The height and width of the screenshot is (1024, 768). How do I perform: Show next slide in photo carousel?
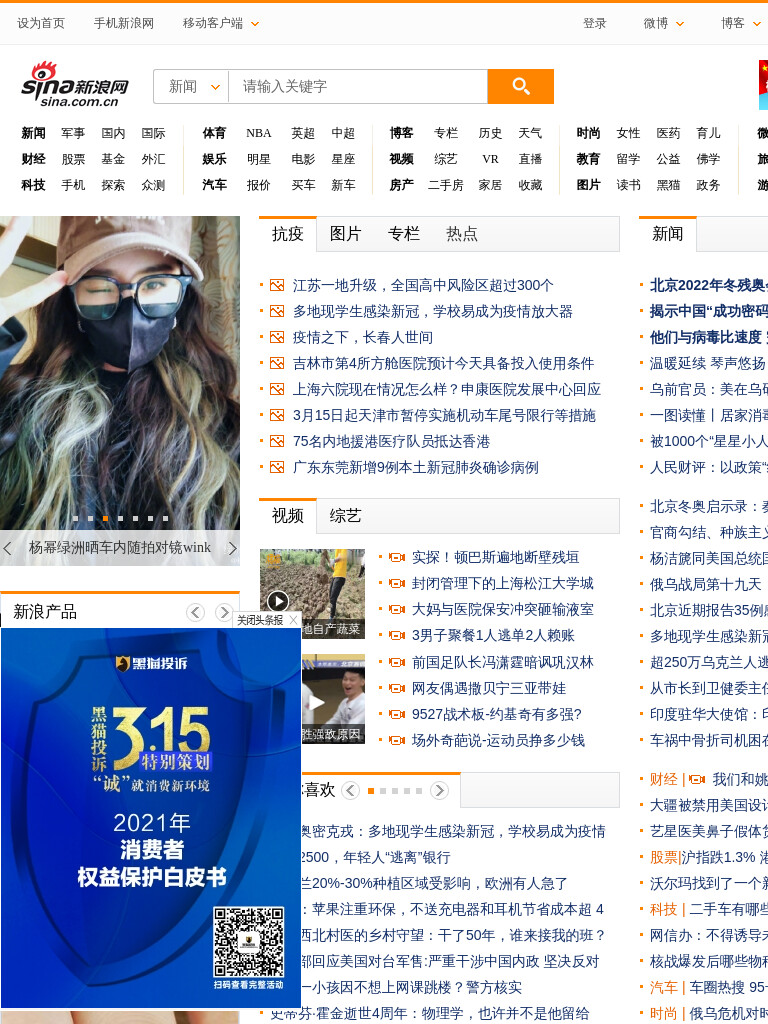(232, 548)
